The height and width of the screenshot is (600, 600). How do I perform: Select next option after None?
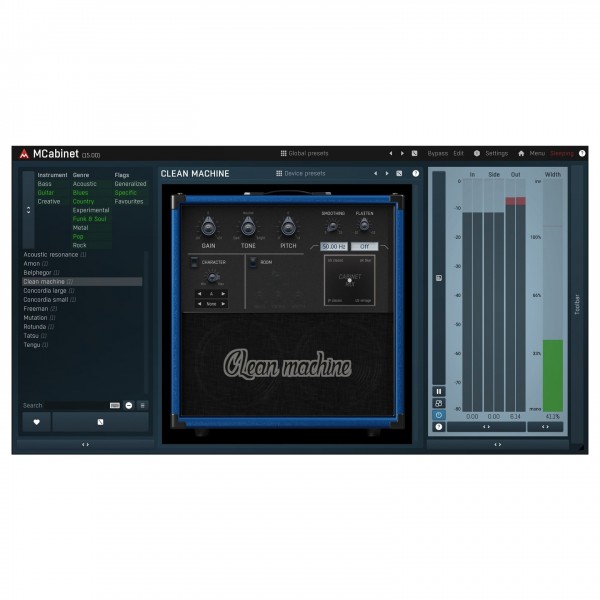tap(223, 304)
